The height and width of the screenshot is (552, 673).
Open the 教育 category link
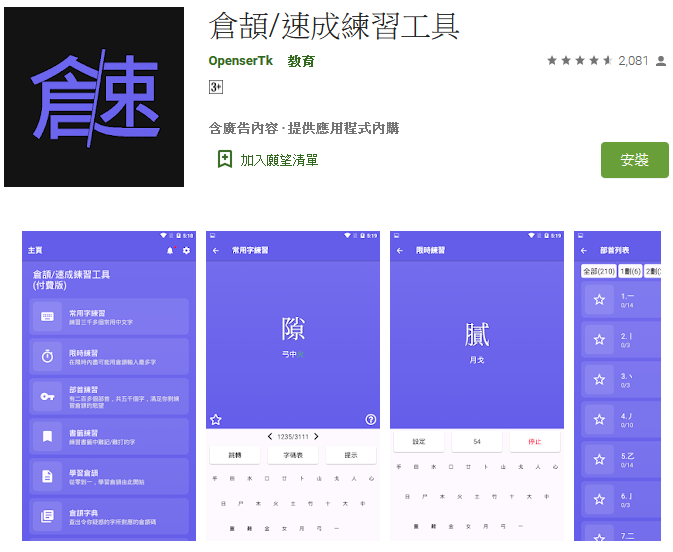pos(301,61)
